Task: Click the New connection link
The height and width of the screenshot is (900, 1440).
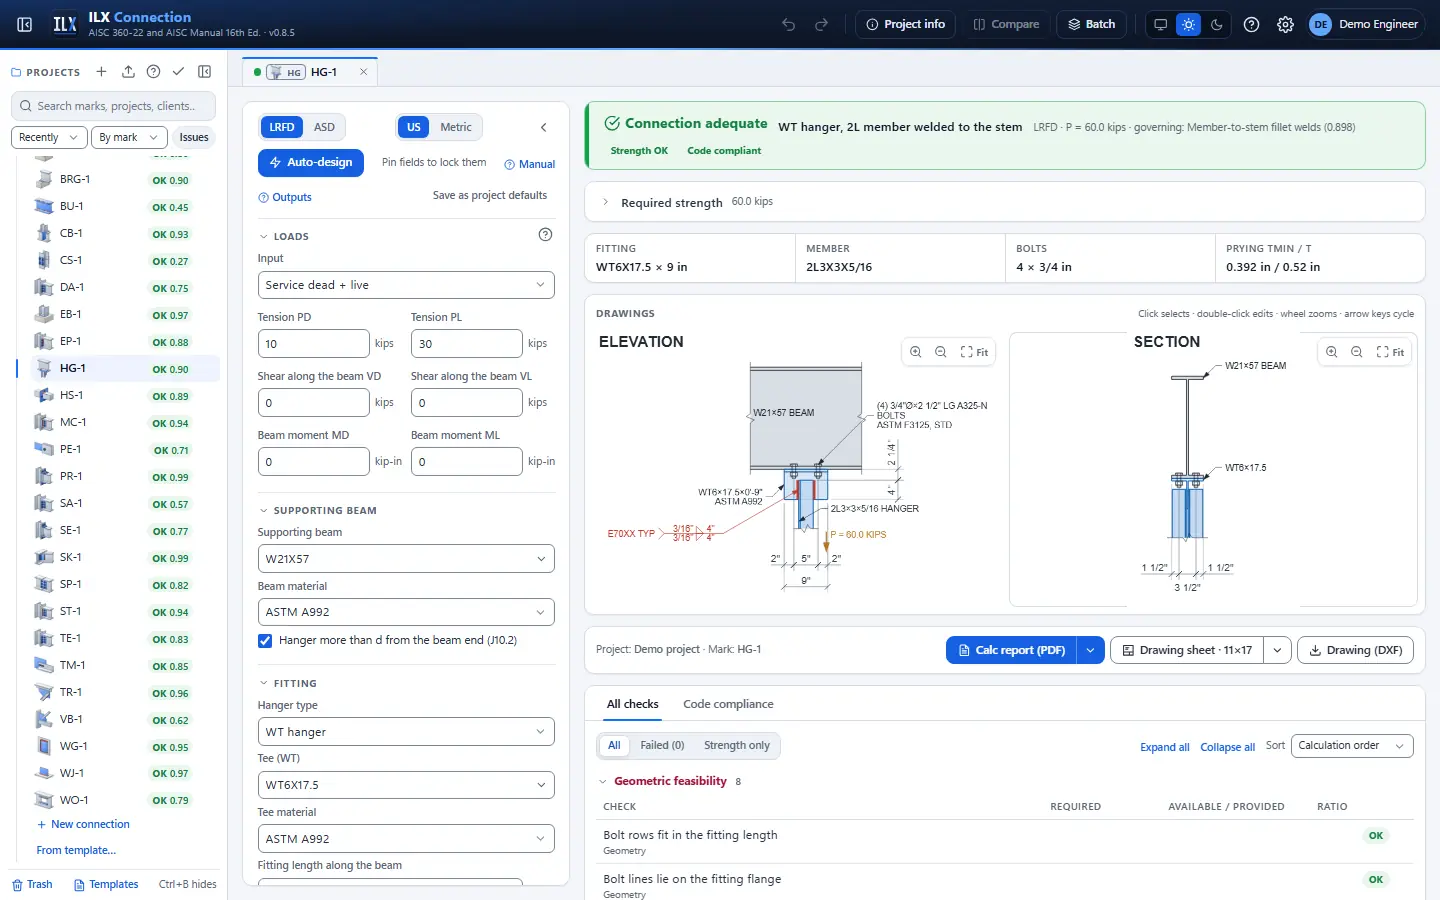Action: tap(83, 824)
